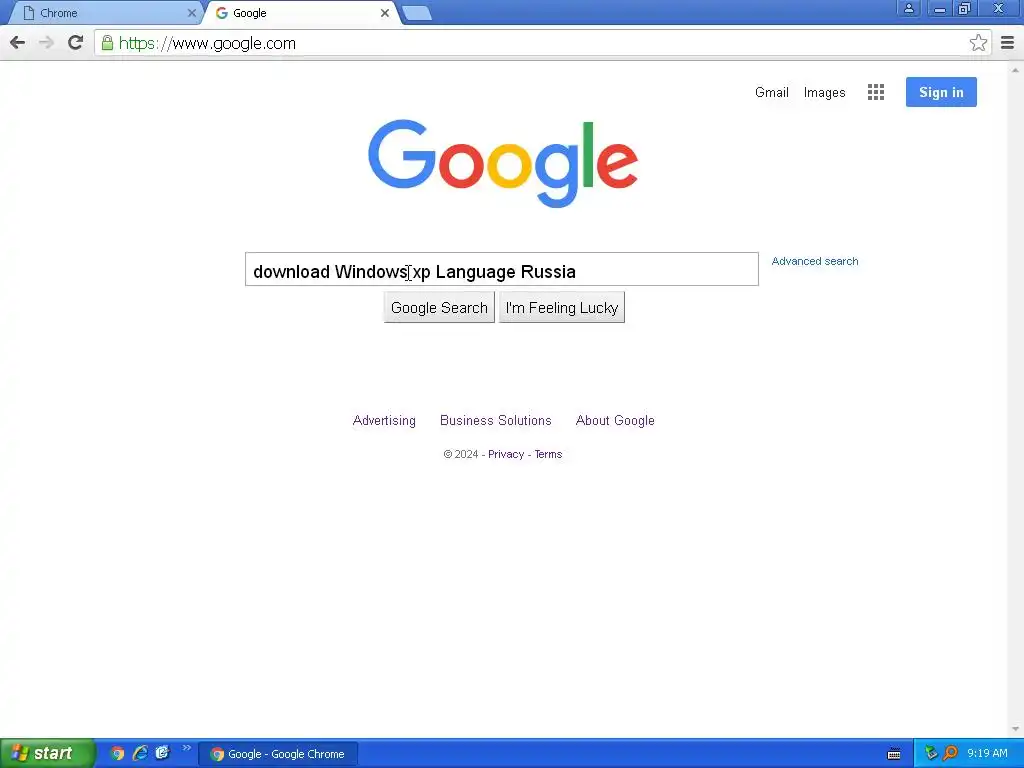Go back using the browser back arrow
The width and height of the screenshot is (1024, 768).
point(18,43)
